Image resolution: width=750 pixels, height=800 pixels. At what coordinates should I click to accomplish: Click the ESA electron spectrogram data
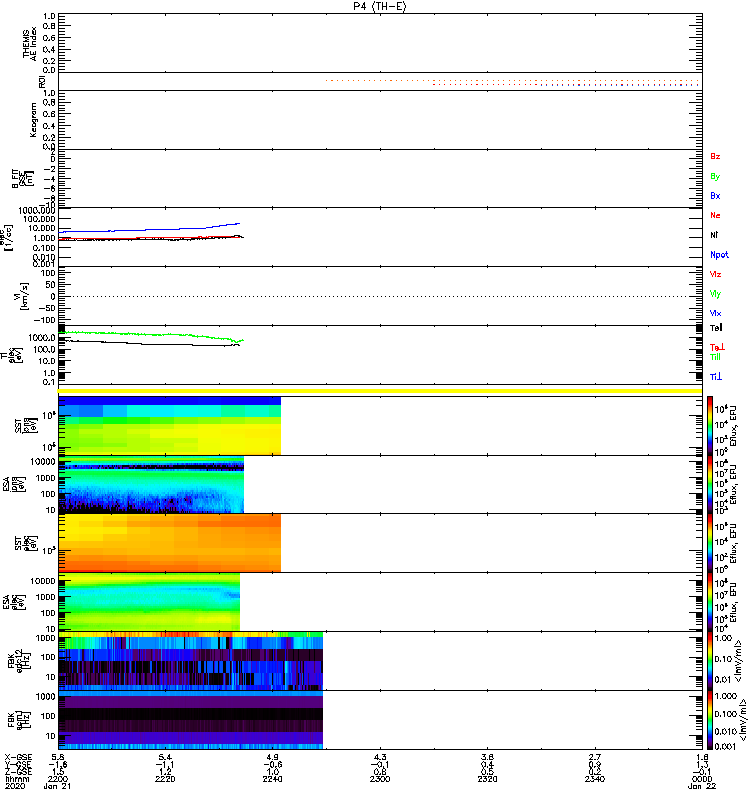coord(149,602)
